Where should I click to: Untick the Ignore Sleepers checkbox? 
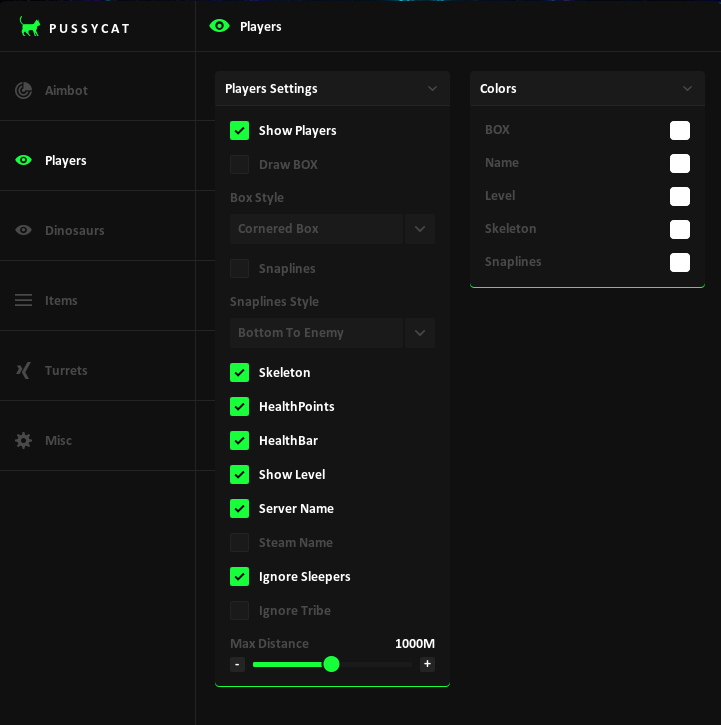(239, 577)
